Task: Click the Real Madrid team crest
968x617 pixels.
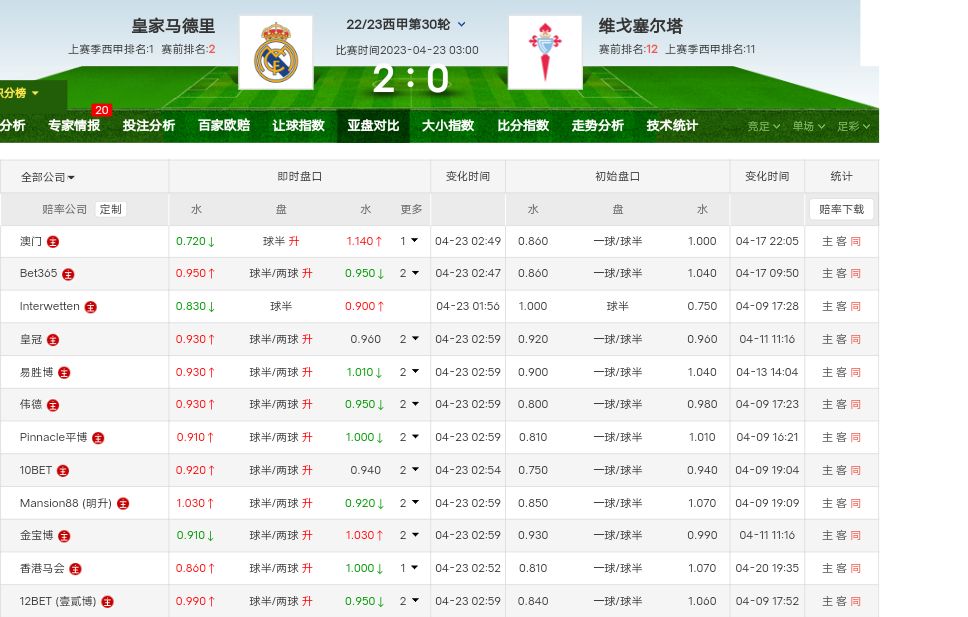Action: pos(275,52)
